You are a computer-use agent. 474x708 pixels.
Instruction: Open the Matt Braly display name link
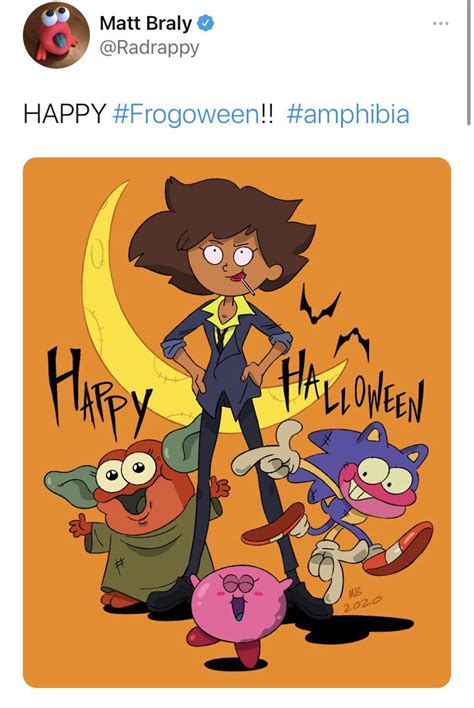(145, 23)
